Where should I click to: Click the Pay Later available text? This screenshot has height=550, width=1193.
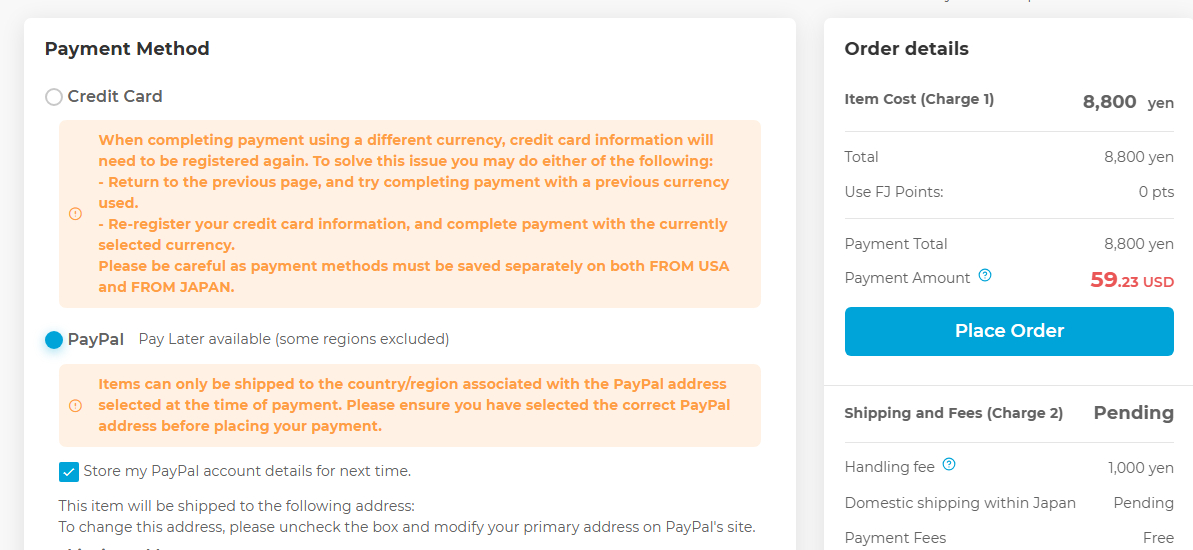[294, 339]
